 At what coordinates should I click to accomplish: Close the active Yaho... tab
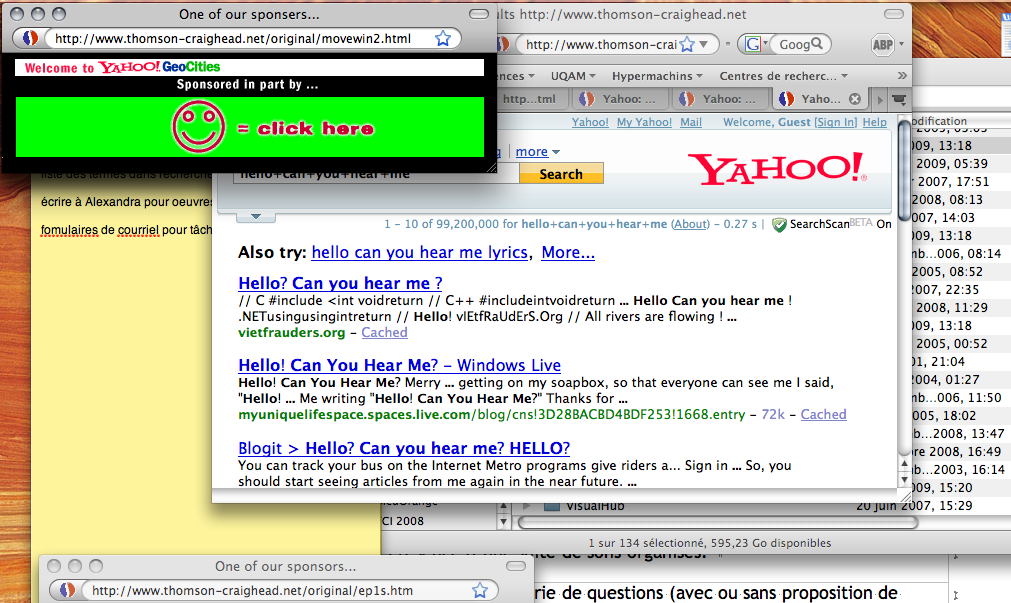pyautogui.click(x=855, y=99)
